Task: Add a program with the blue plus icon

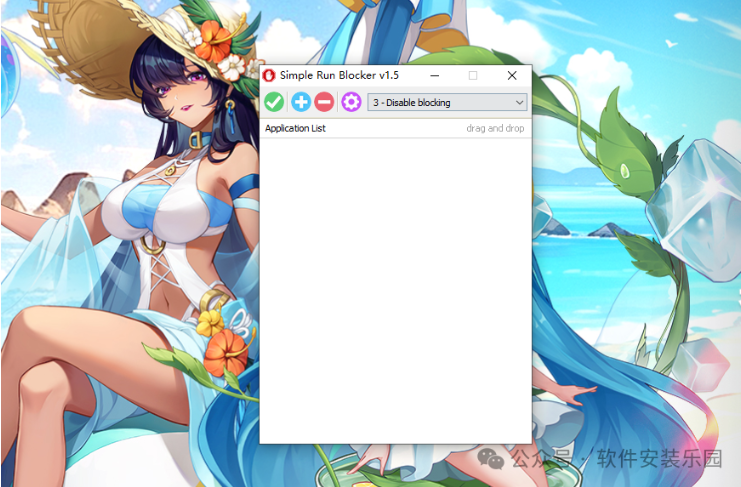Action: click(300, 102)
